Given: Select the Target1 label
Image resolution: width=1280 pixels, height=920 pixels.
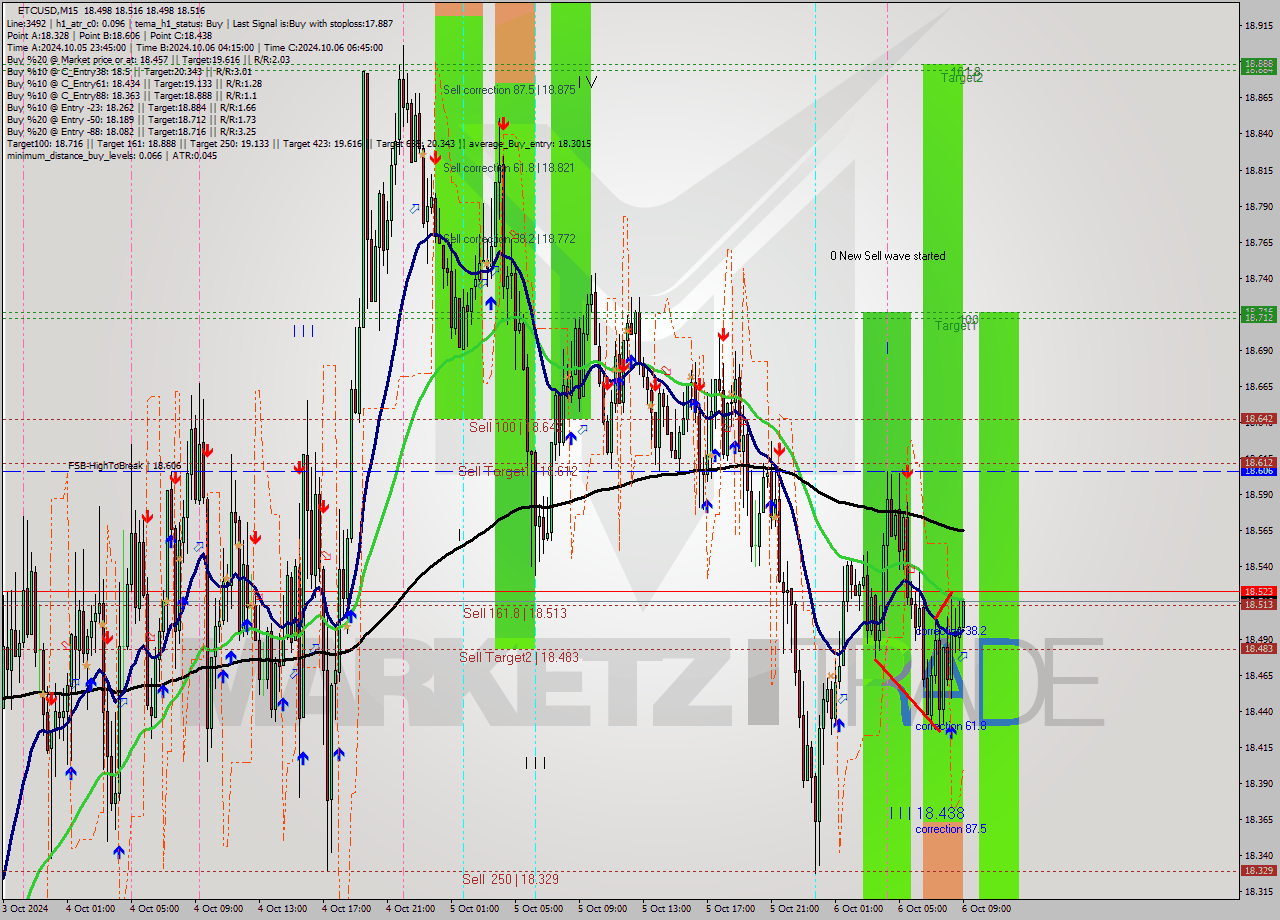Looking at the screenshot, I should [x=956, y=326].
